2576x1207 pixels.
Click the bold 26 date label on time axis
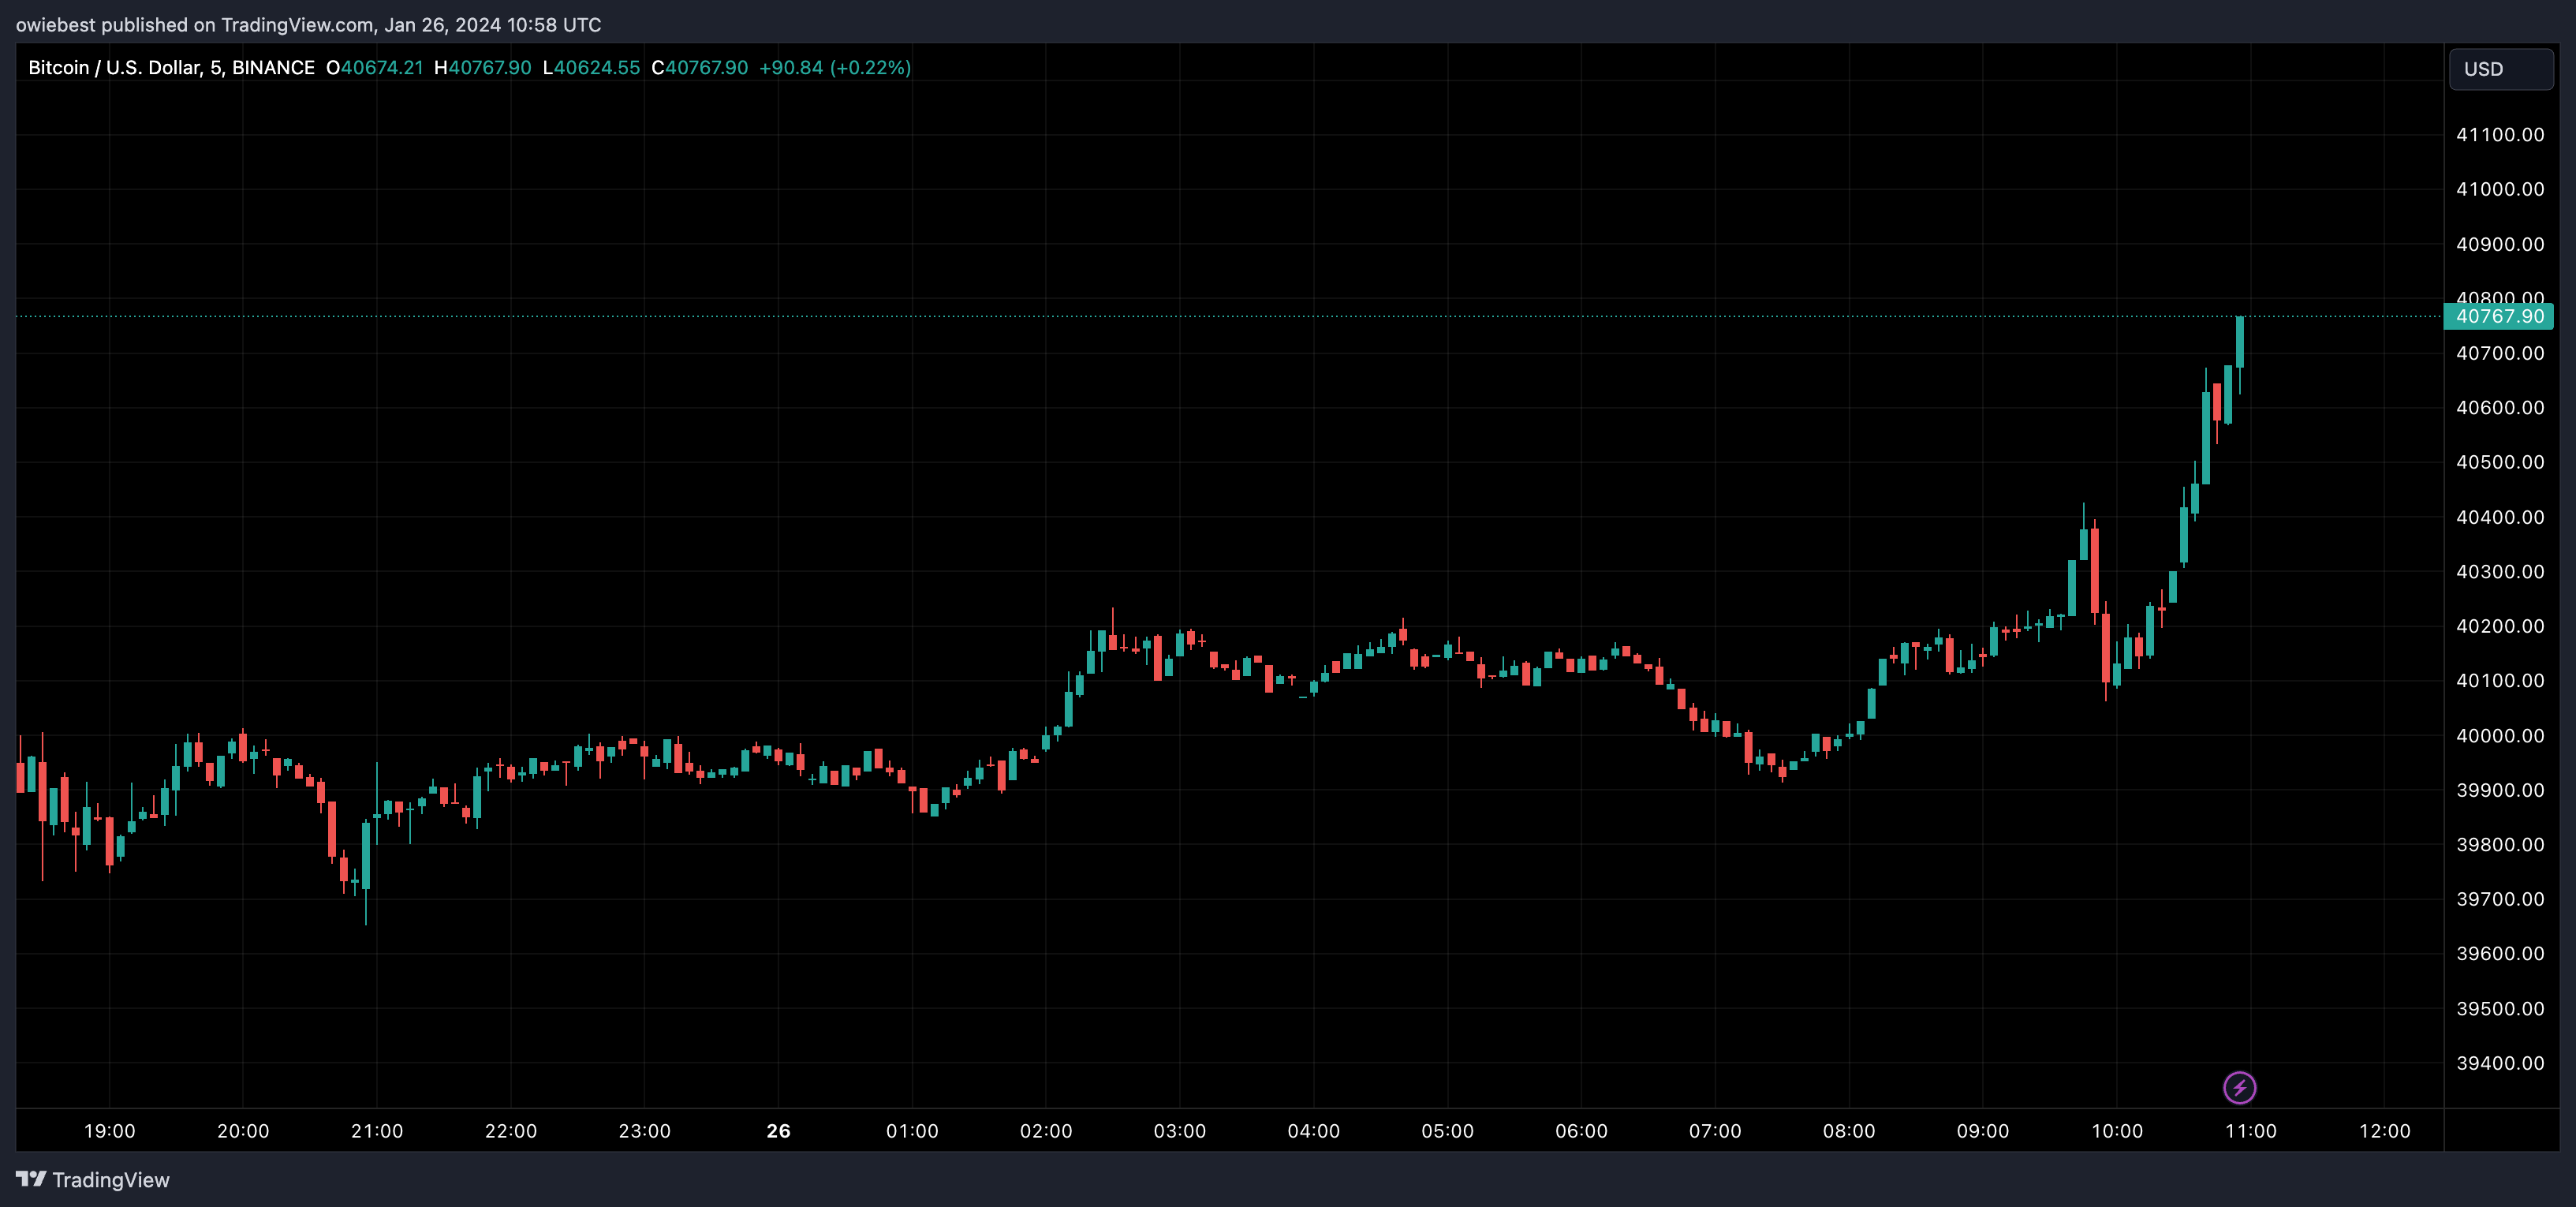coord(778,1131)
